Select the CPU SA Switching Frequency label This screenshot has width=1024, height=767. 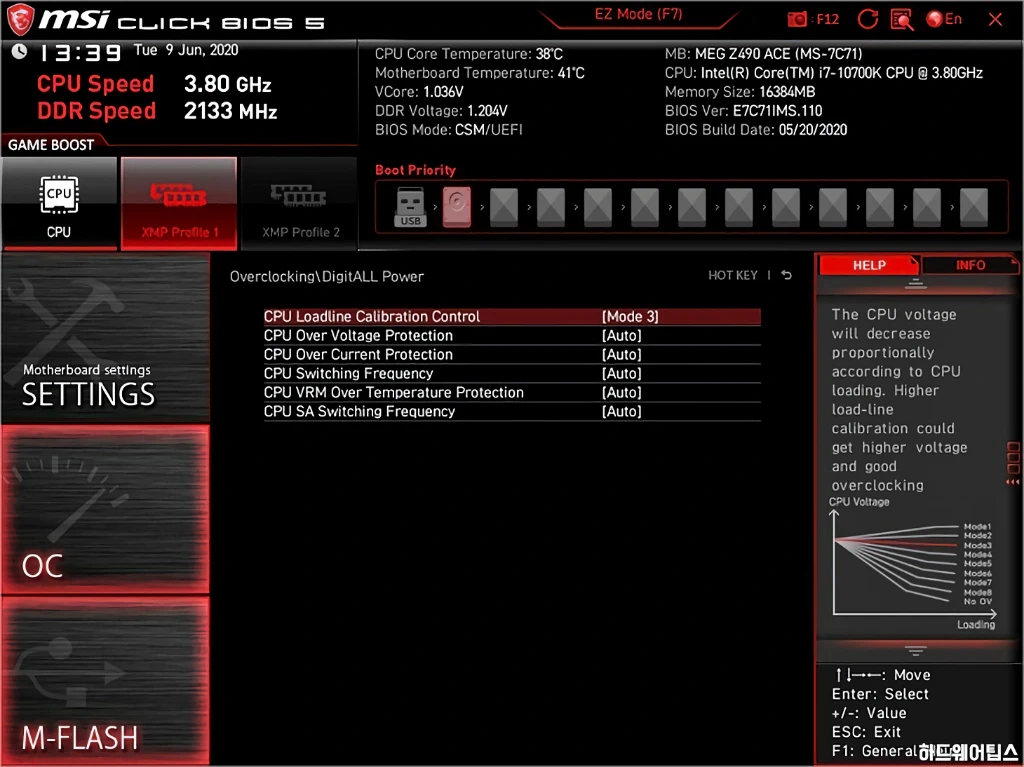[359, 411]
